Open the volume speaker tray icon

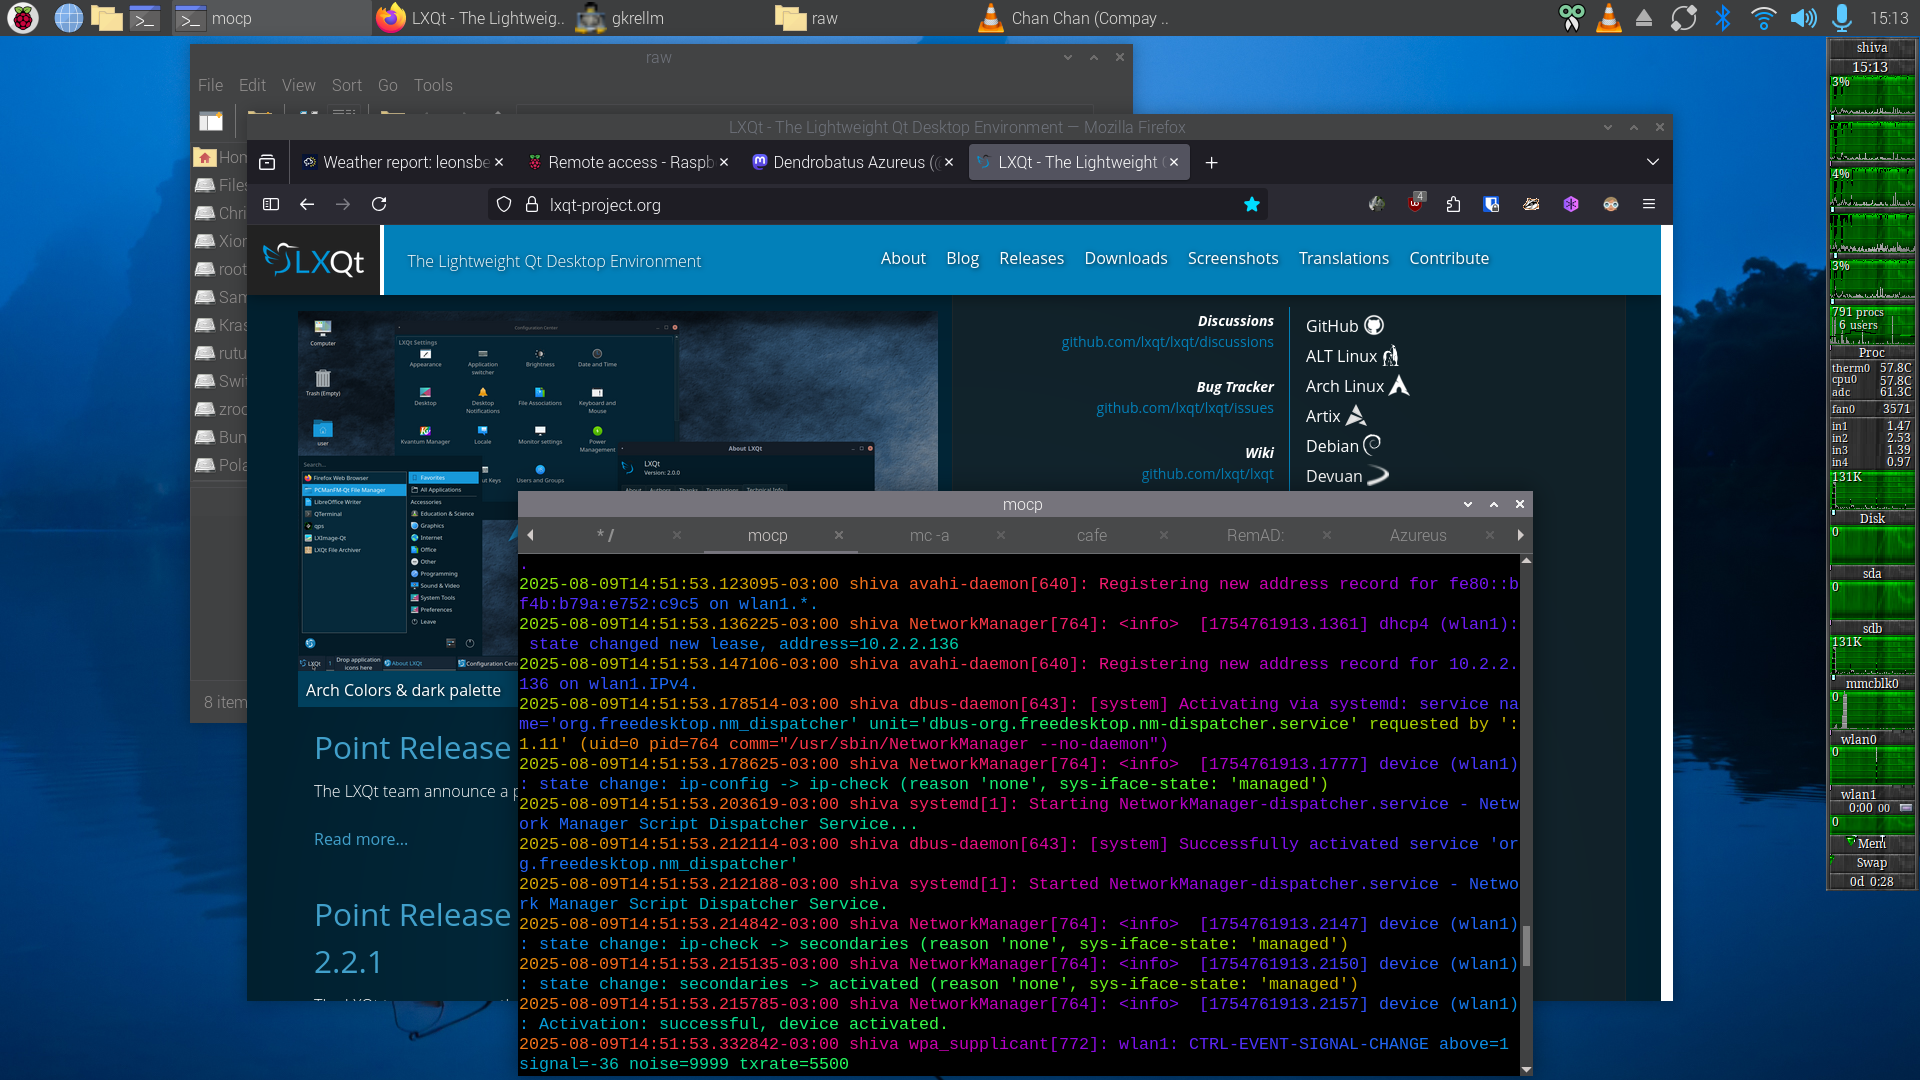coord(1803,18)
